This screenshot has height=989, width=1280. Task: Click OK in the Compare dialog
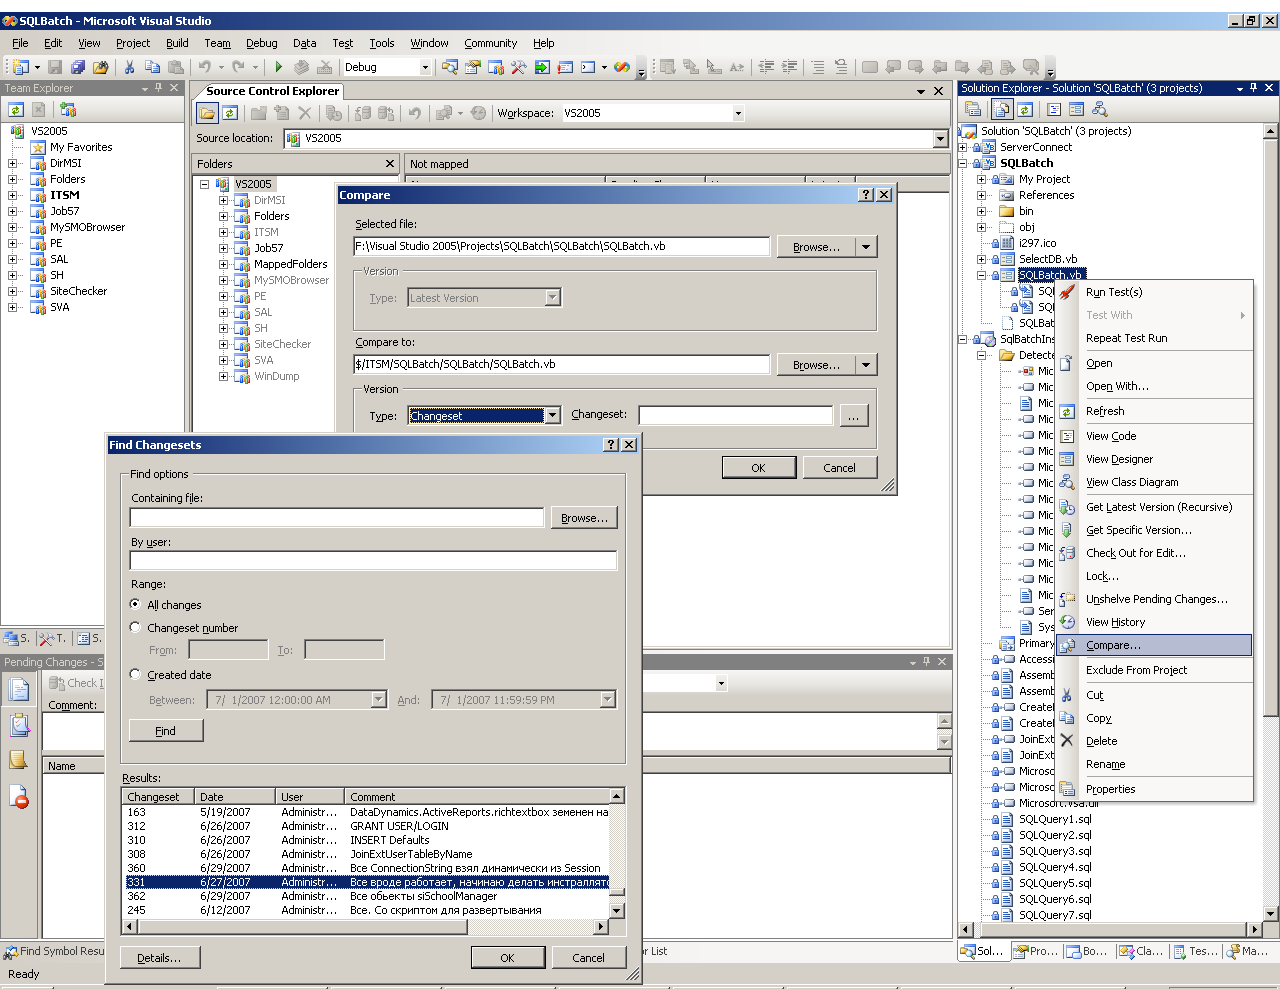(758, 467)
